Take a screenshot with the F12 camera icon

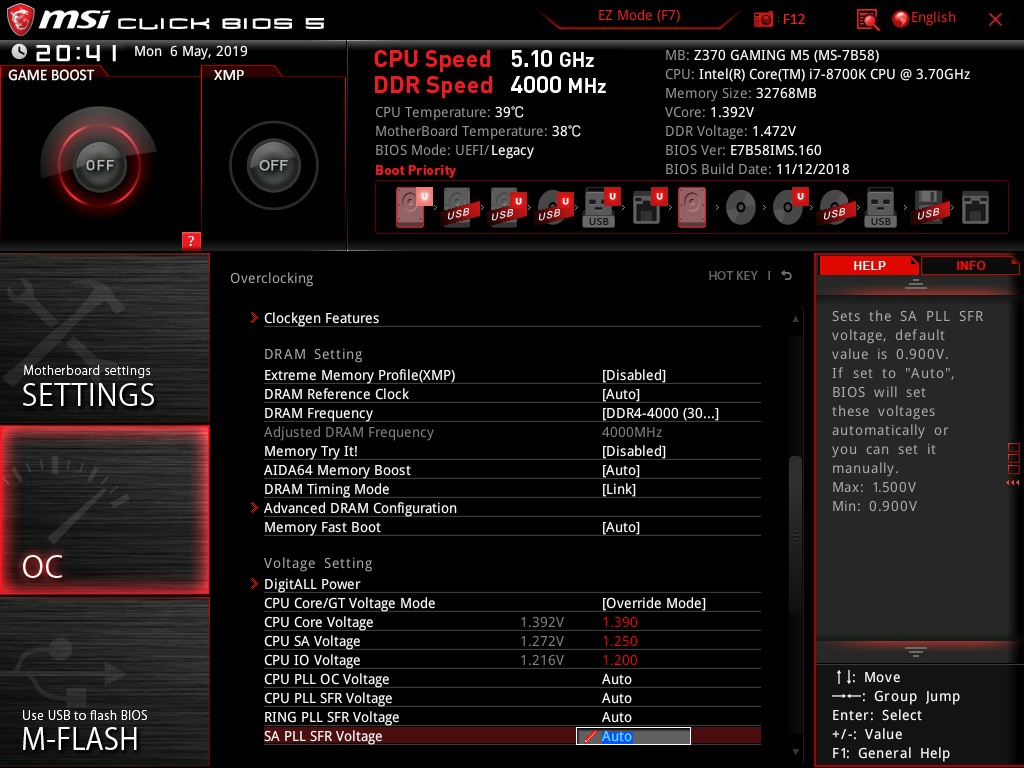(763, 20)
